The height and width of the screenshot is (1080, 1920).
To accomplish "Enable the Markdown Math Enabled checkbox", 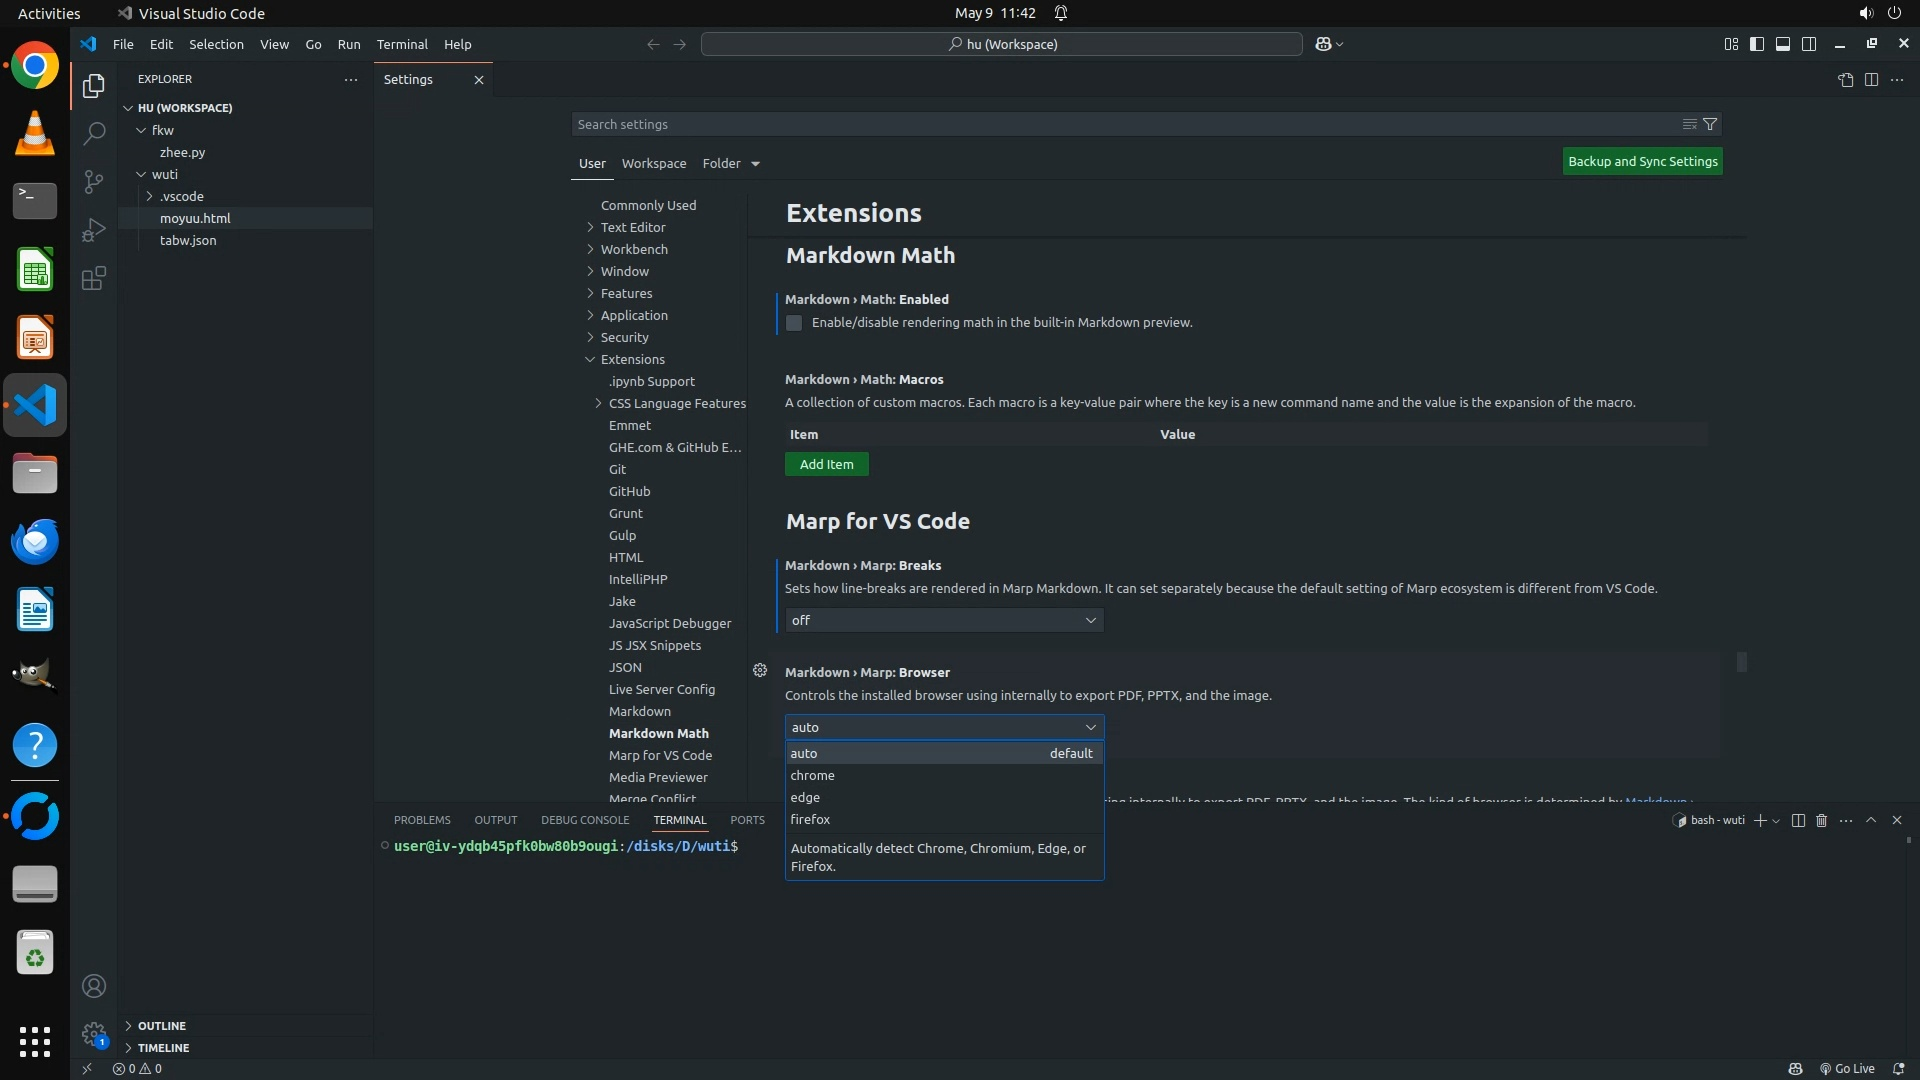I will tap(794, 323).
